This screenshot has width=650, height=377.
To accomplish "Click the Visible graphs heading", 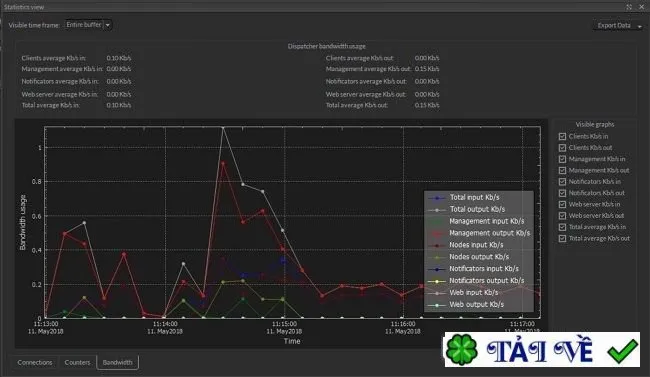I will coord(595,124).
